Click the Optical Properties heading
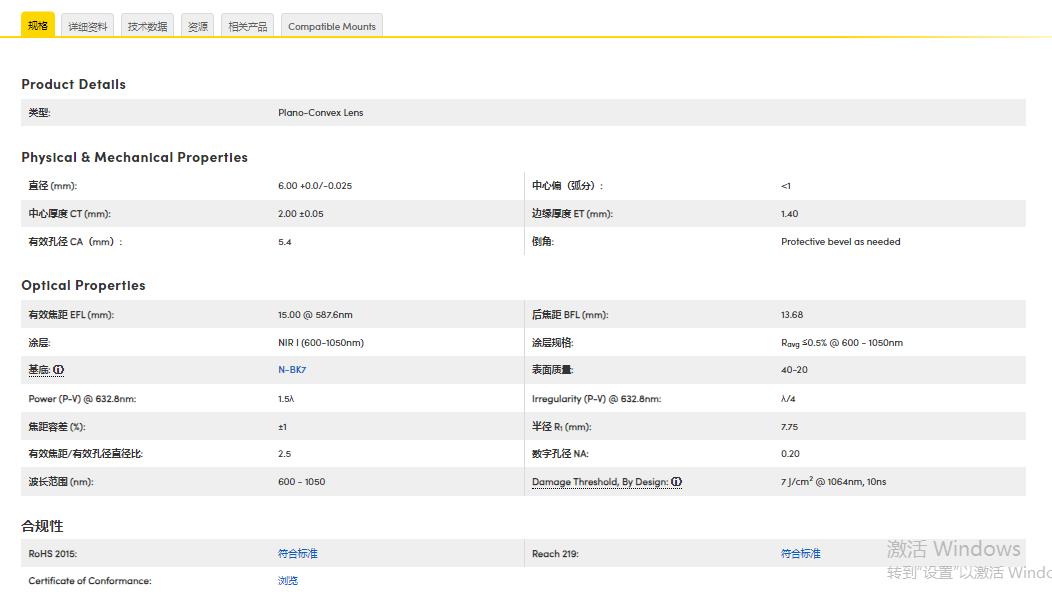Screen dimensions: 1052x610 pos(83,285)
